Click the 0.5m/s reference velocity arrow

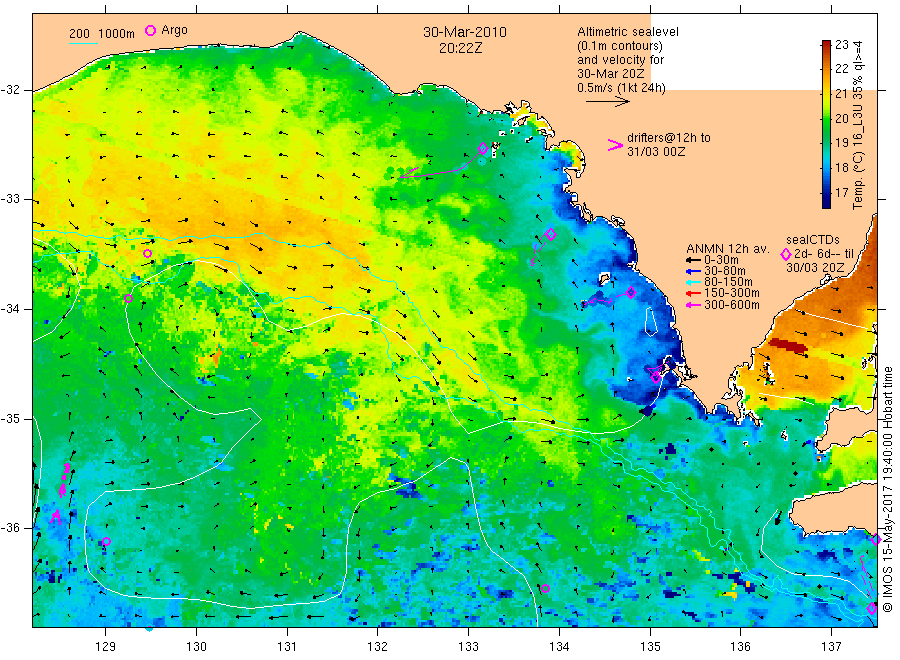(x=608, y=102)
